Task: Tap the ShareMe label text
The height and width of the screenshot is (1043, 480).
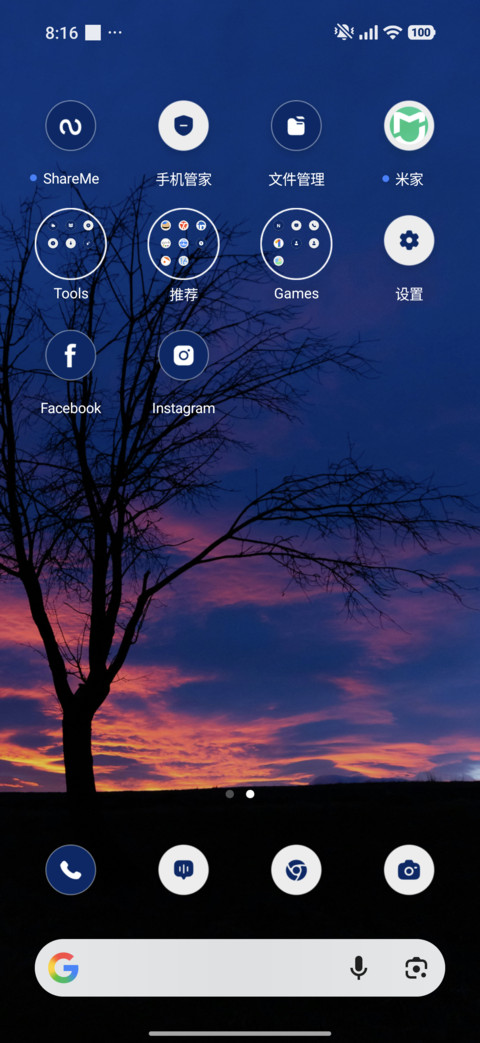Action: pyautogui.click(x=71, y=178)
